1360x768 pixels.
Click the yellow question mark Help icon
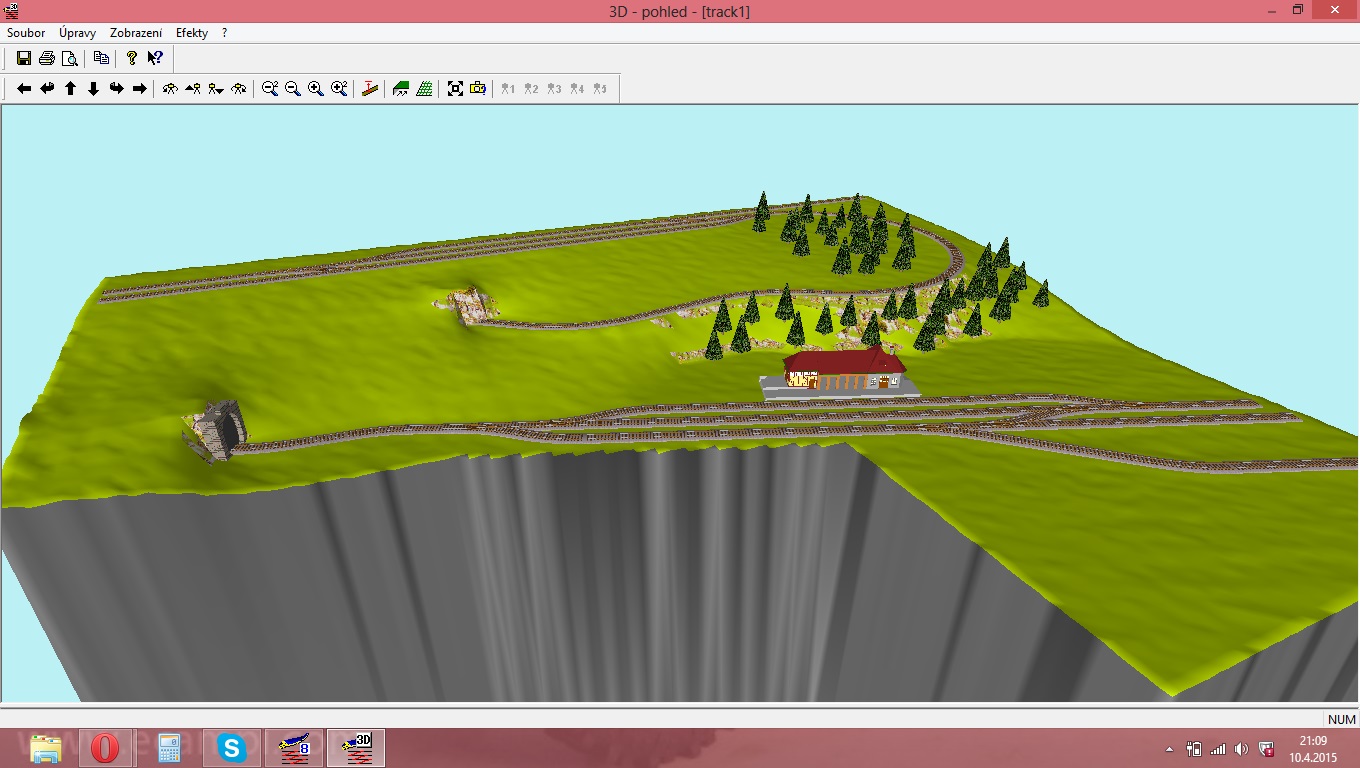[131, 58]
